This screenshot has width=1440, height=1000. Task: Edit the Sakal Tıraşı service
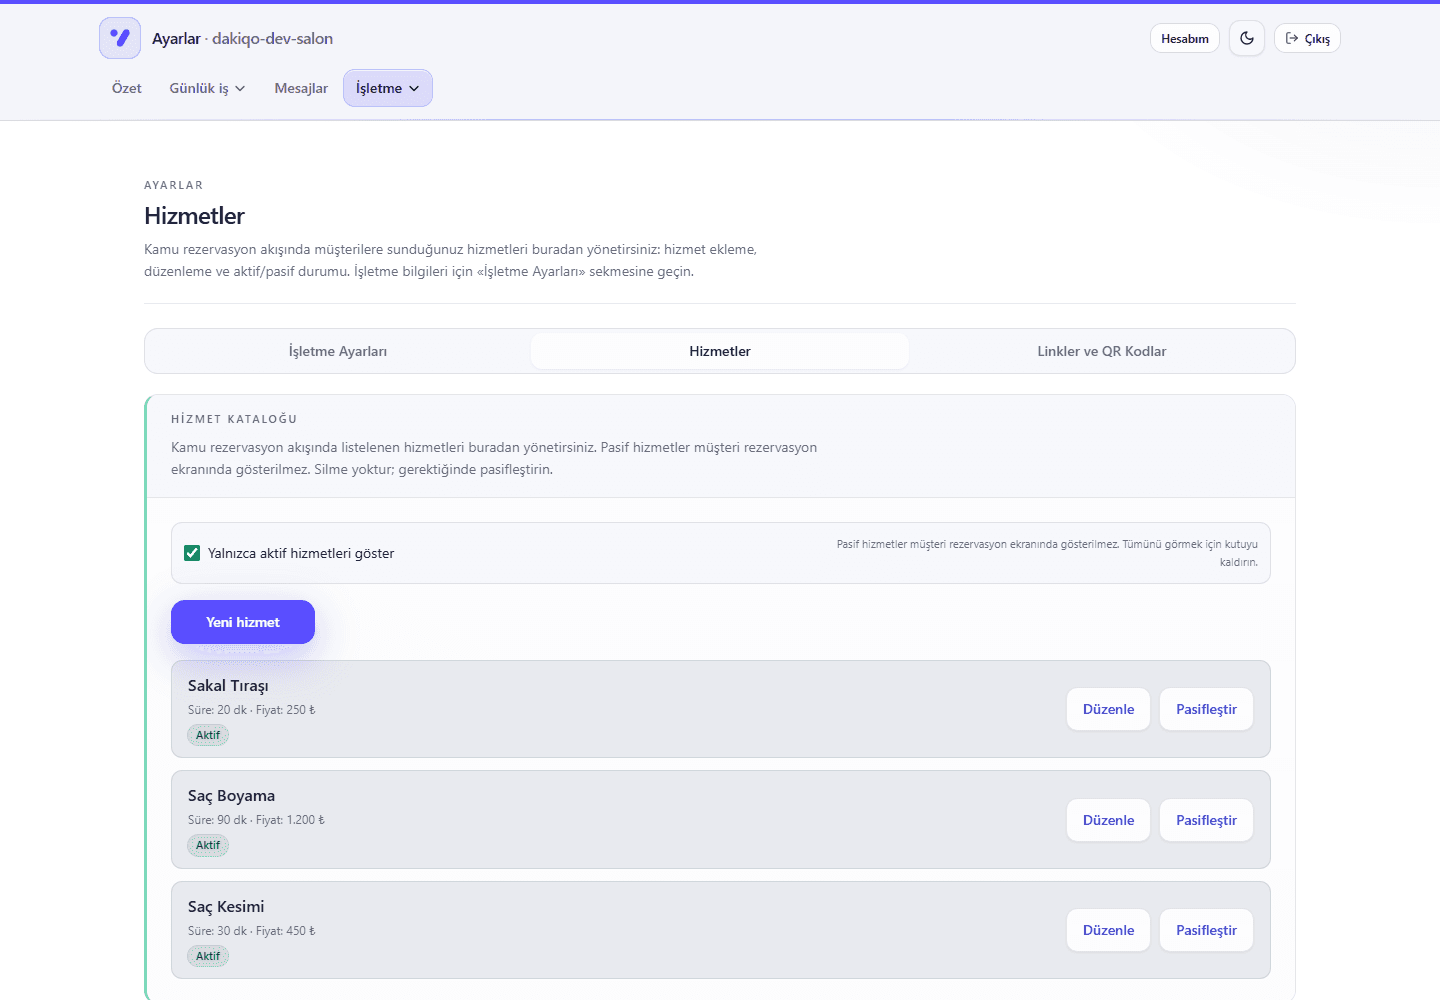click(x=1109, y=709)
